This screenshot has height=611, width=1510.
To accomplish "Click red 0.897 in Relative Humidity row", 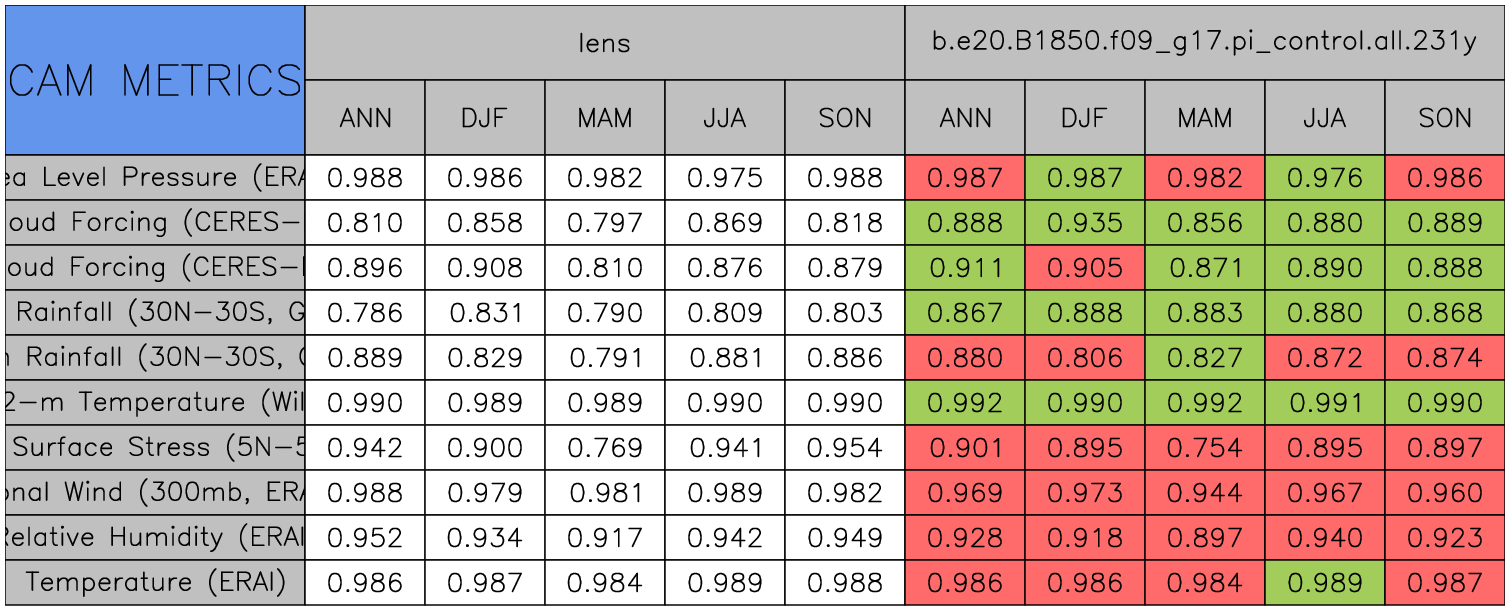I will pyautogui.click(x=1204, y=538).
